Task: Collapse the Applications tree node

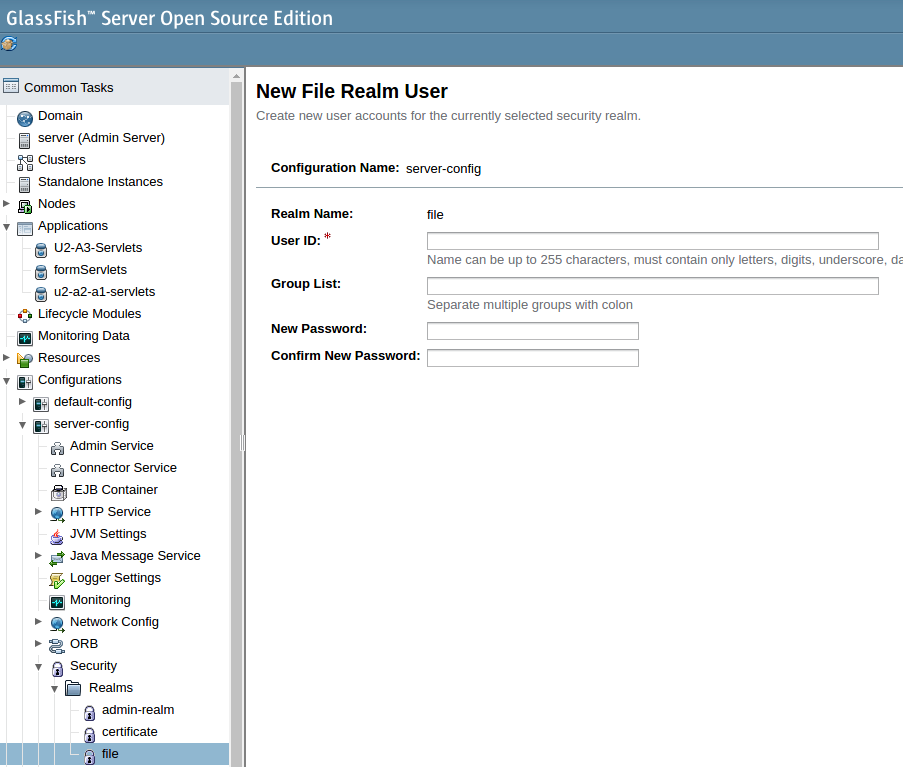Action: 6,227
